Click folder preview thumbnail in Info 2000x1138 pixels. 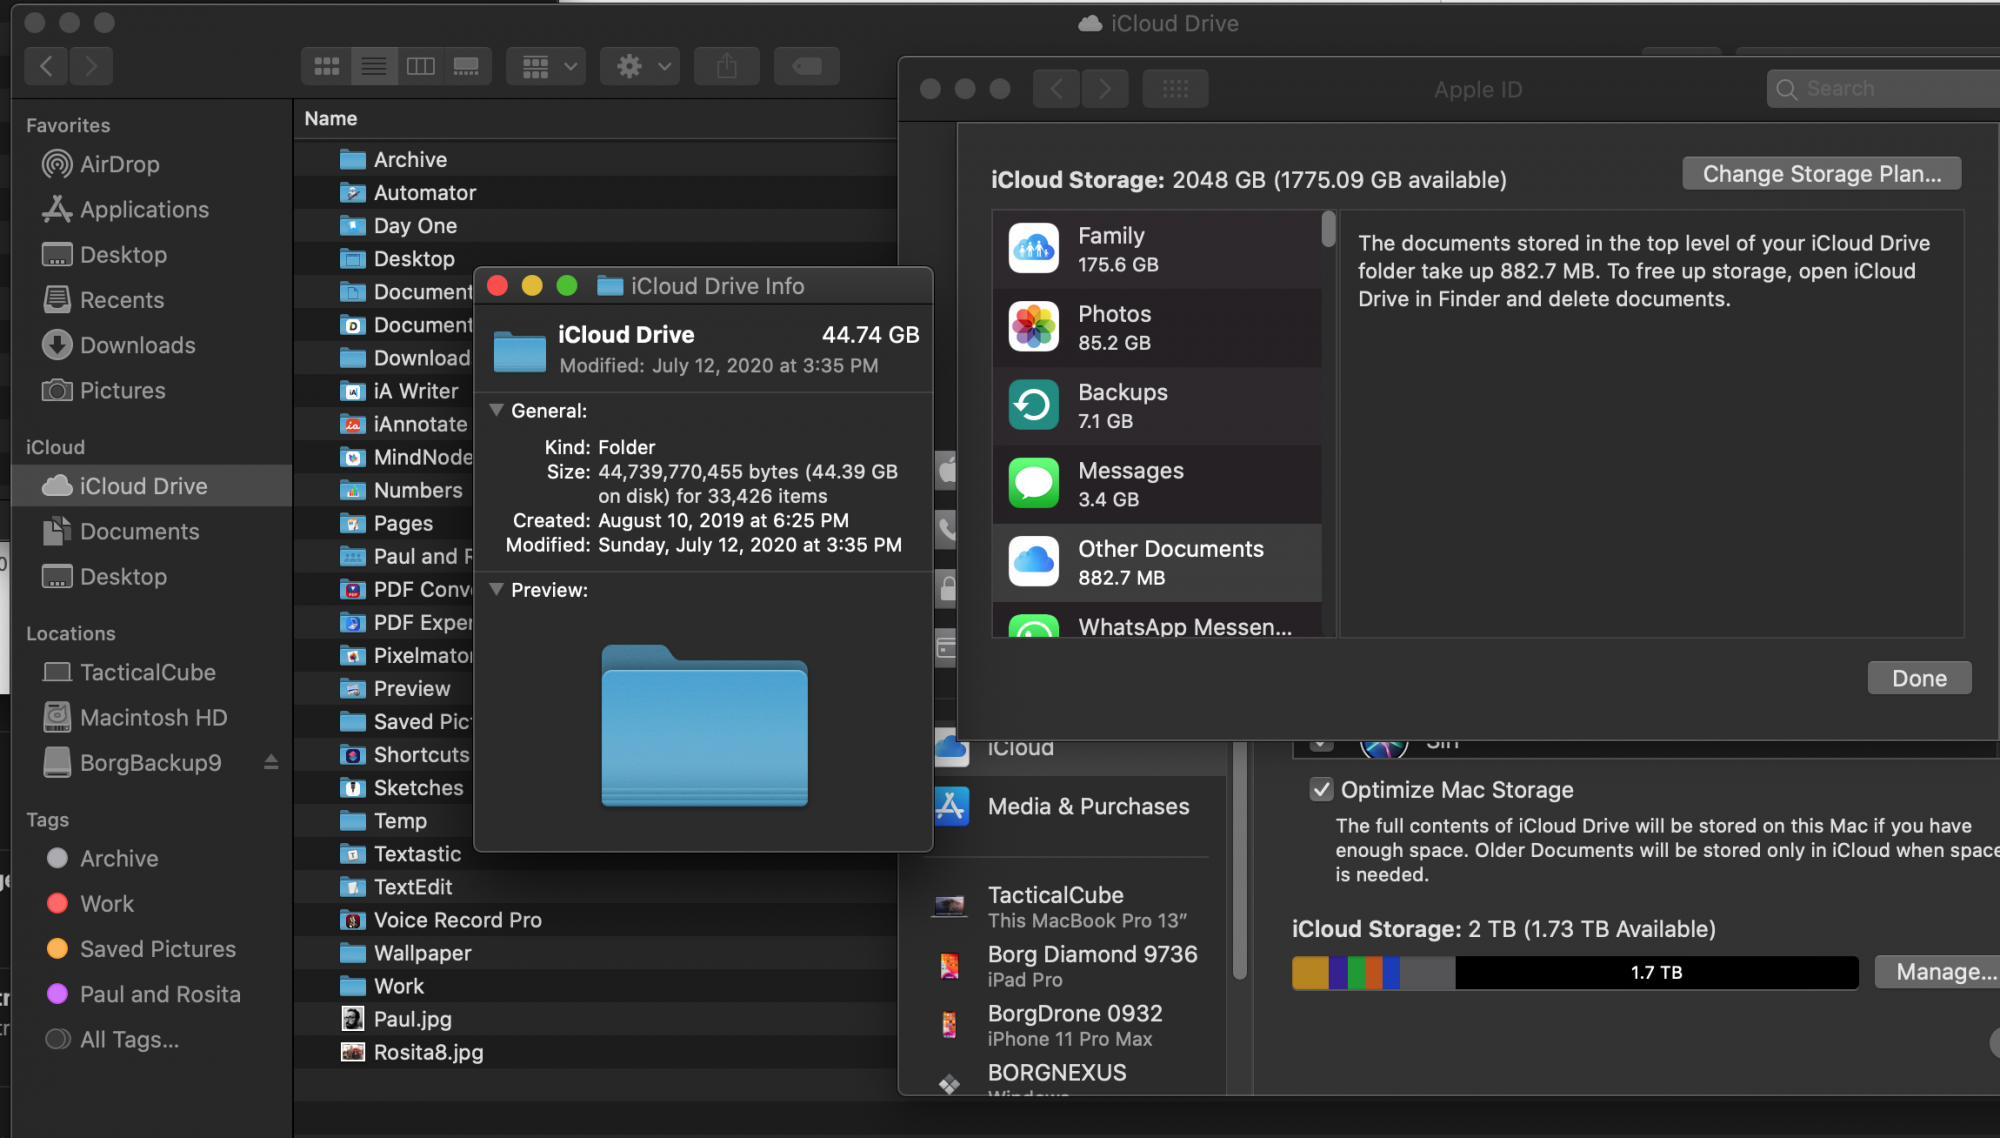tap(704, 726)
